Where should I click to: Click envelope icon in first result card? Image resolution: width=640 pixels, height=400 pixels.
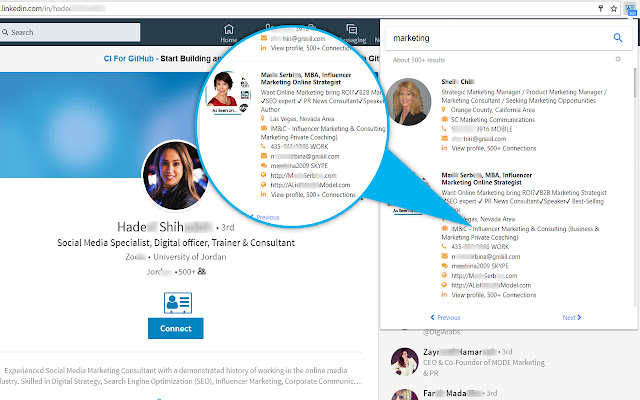click(444, 138)
